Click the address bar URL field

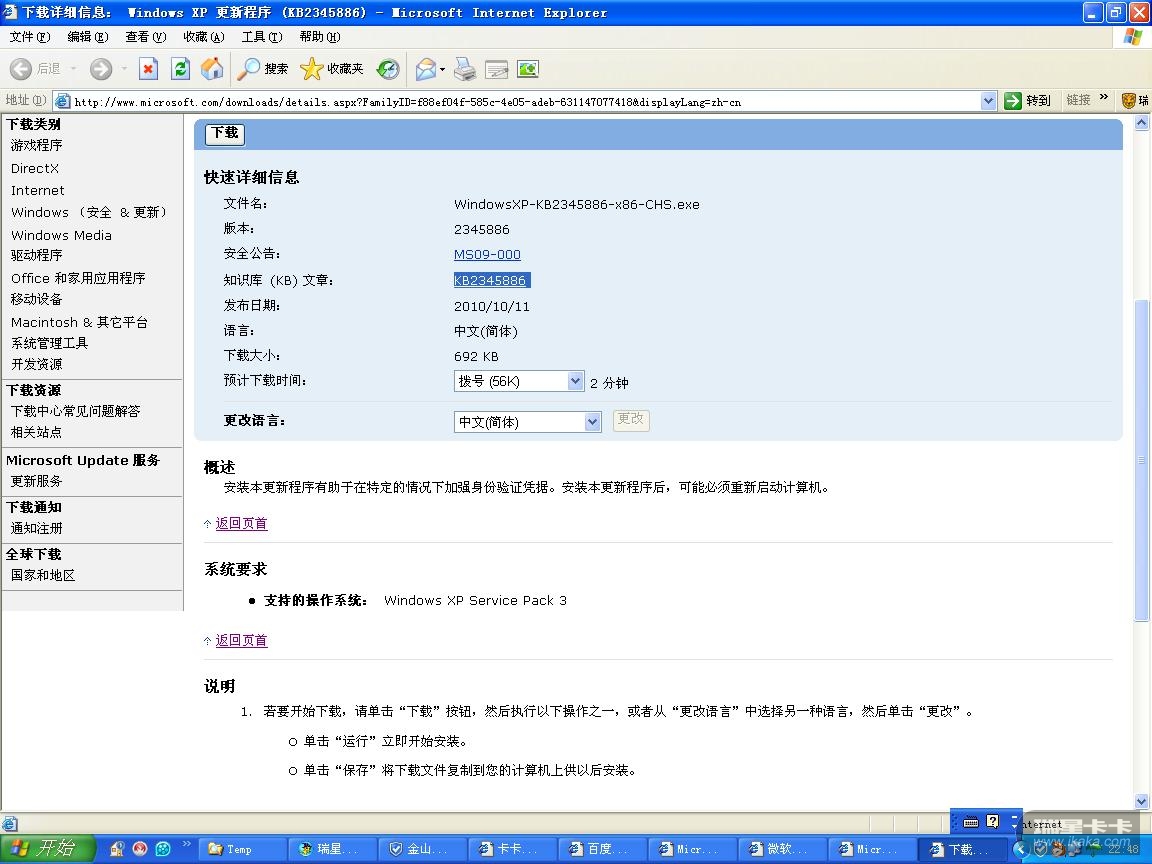(x=520, y=101)
